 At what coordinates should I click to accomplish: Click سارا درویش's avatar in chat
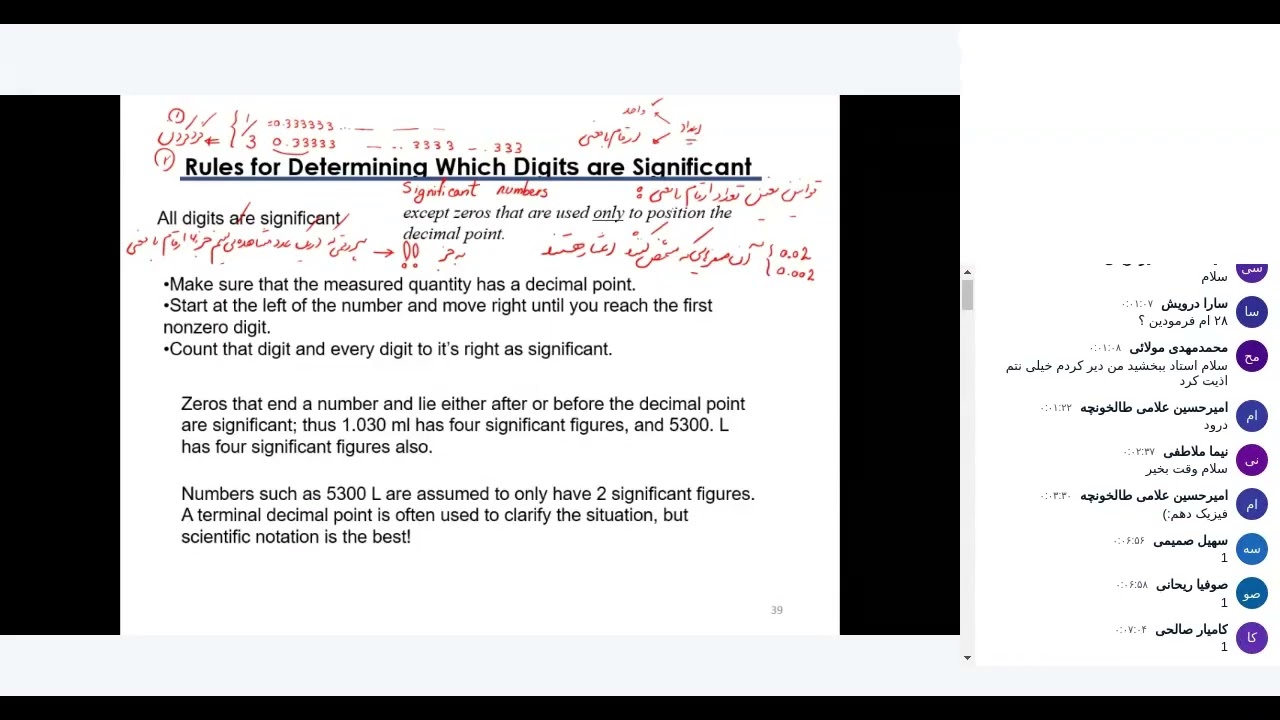pyautogui.click(x=1252, y=312)
